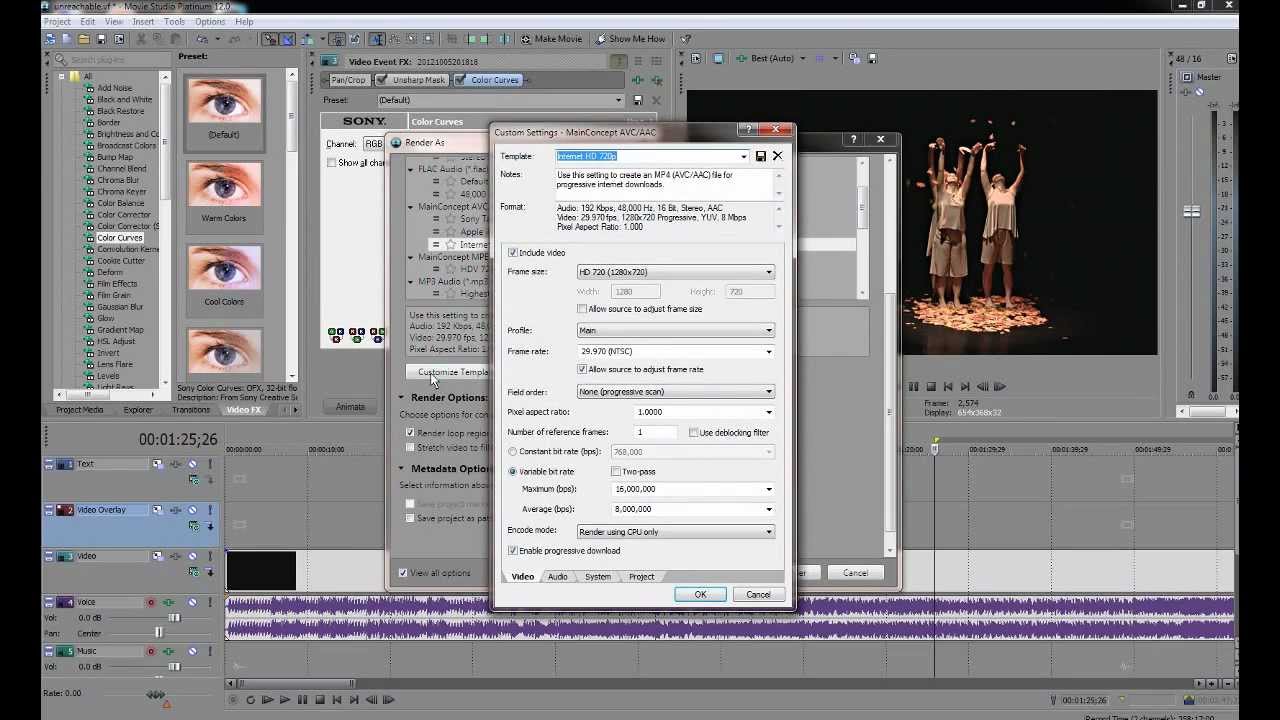Open the Tools menu
1280x720 pixels.
(x=174, y=22)
